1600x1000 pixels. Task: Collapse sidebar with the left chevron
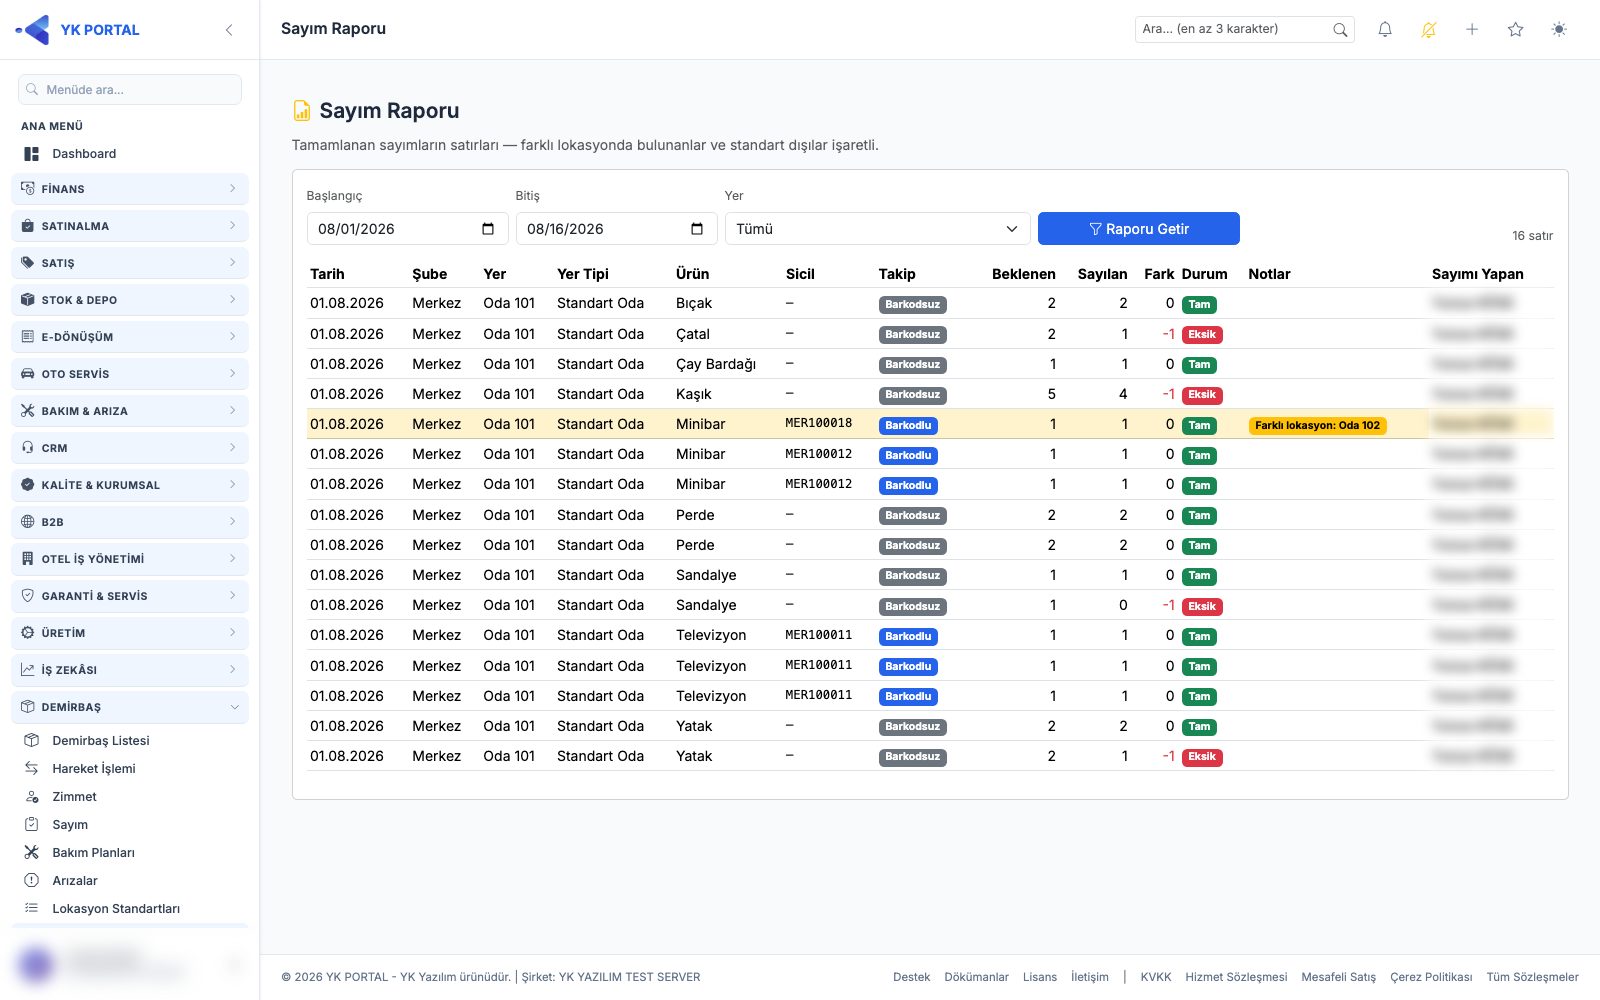pyautogui.click(x=229, y=30)
